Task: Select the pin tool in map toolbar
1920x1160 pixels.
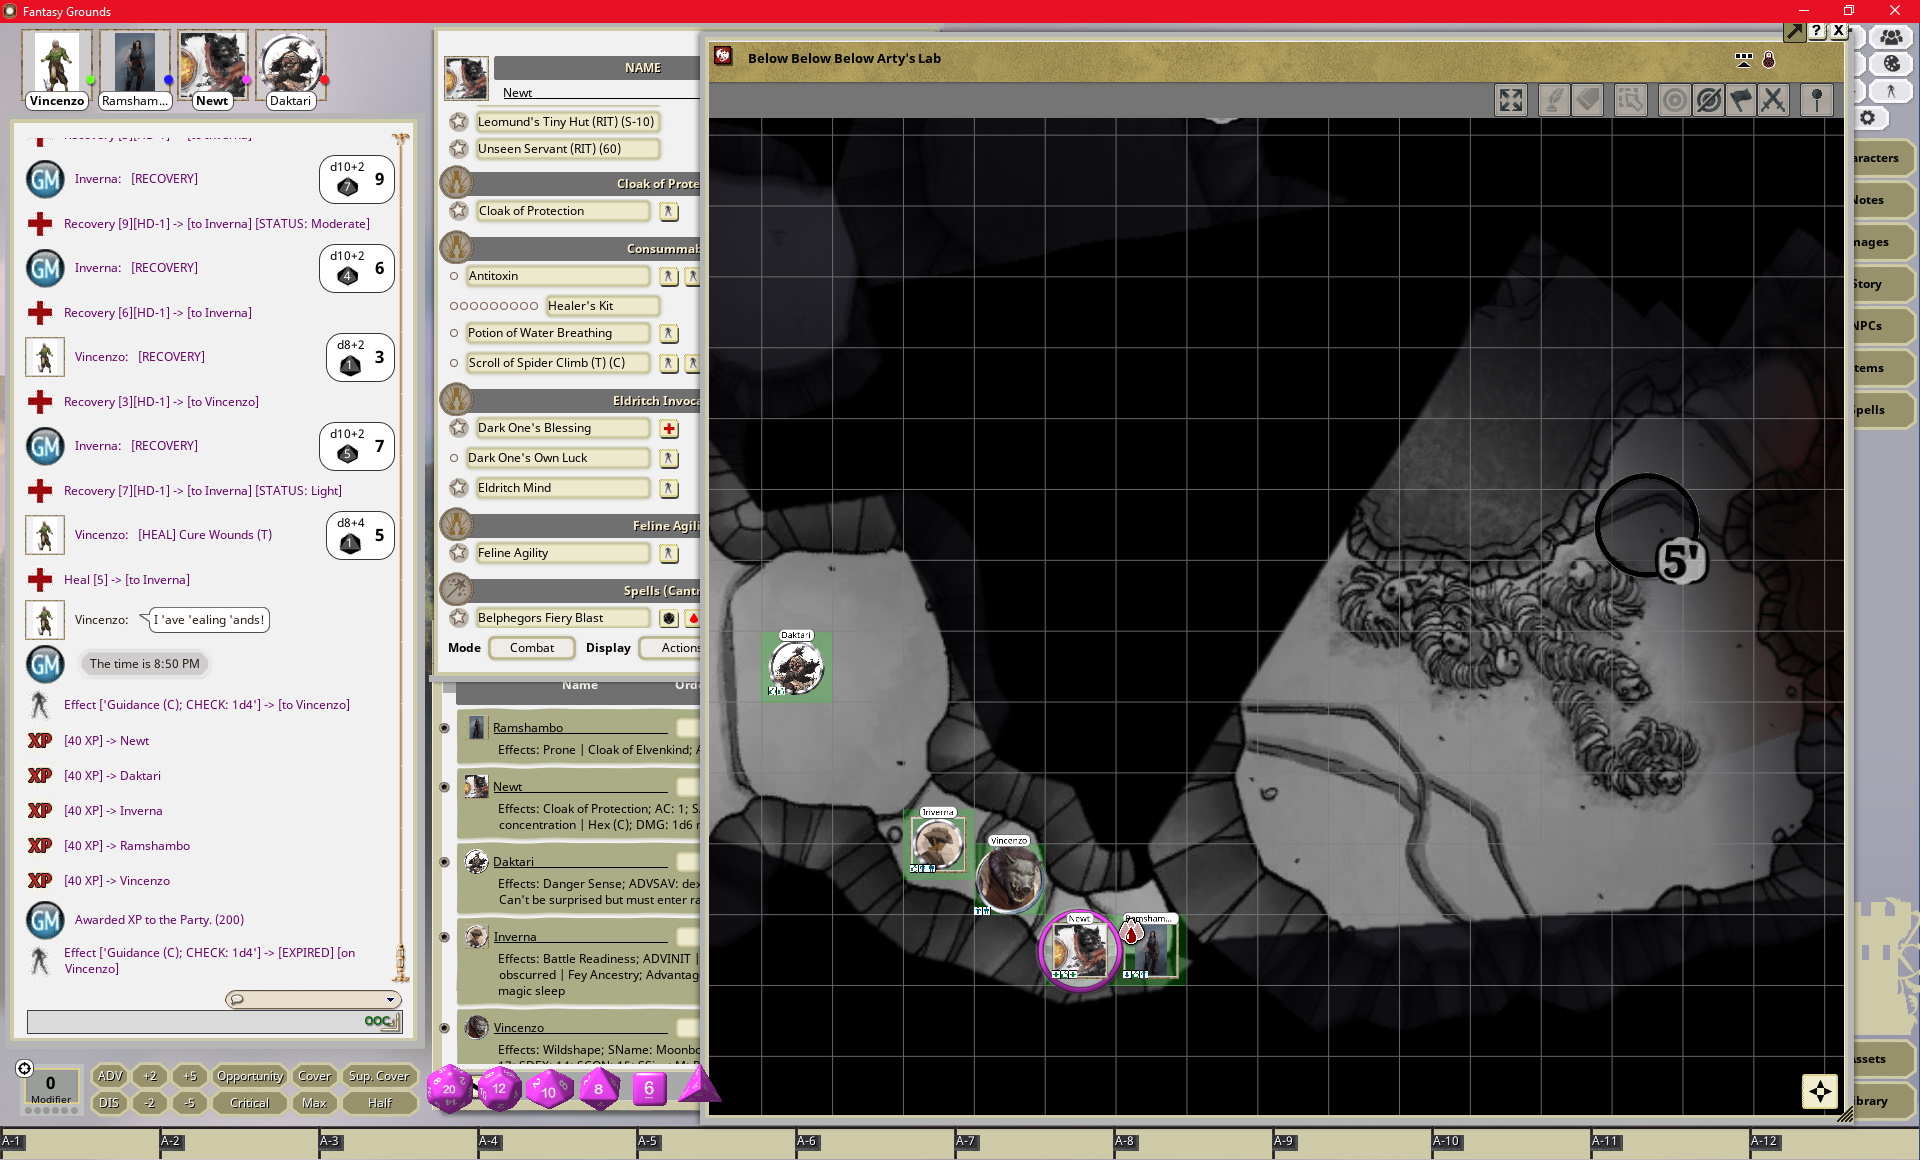Action: 1816,100
